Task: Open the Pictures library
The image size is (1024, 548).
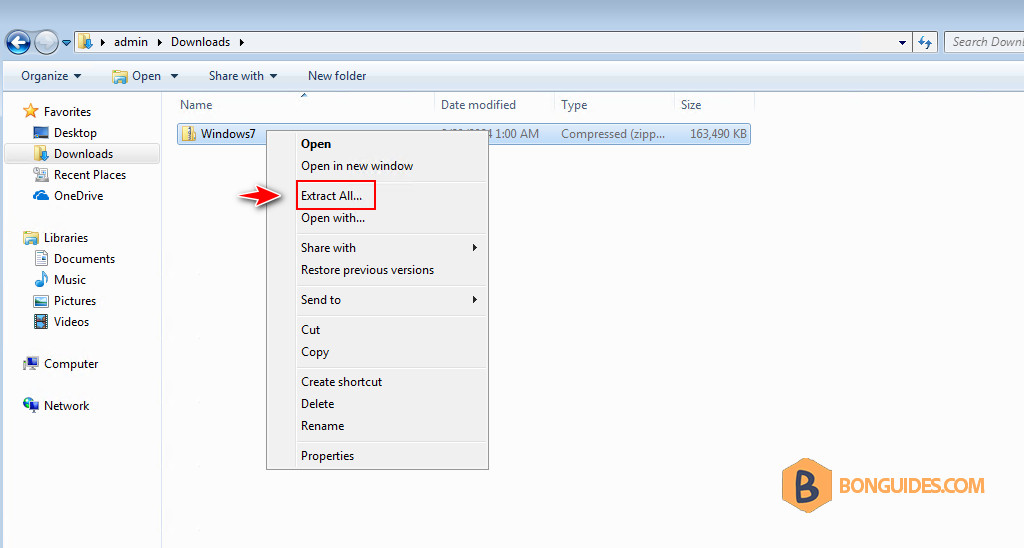Action: pyautogui.click(x=75, y=300)
